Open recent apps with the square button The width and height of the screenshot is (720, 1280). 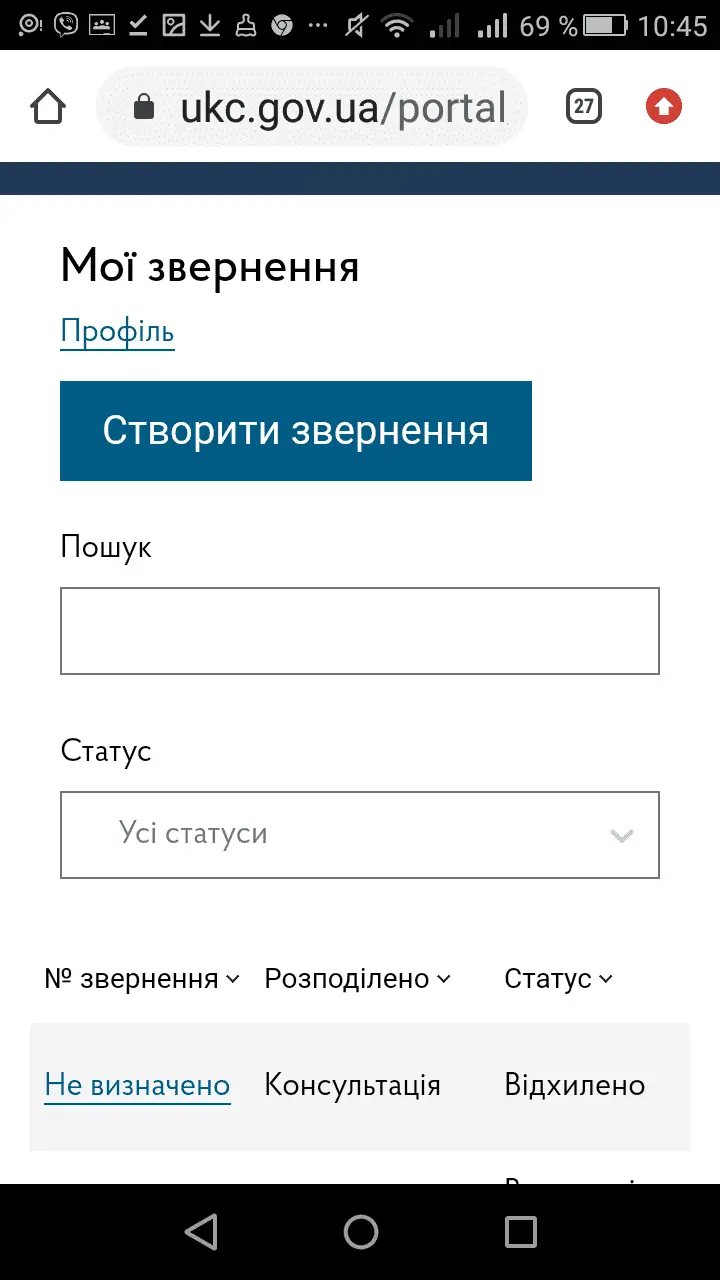[520, 1232]
